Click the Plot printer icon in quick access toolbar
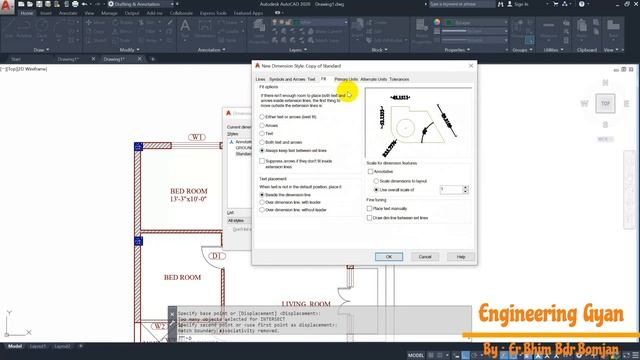 point(75,4)
